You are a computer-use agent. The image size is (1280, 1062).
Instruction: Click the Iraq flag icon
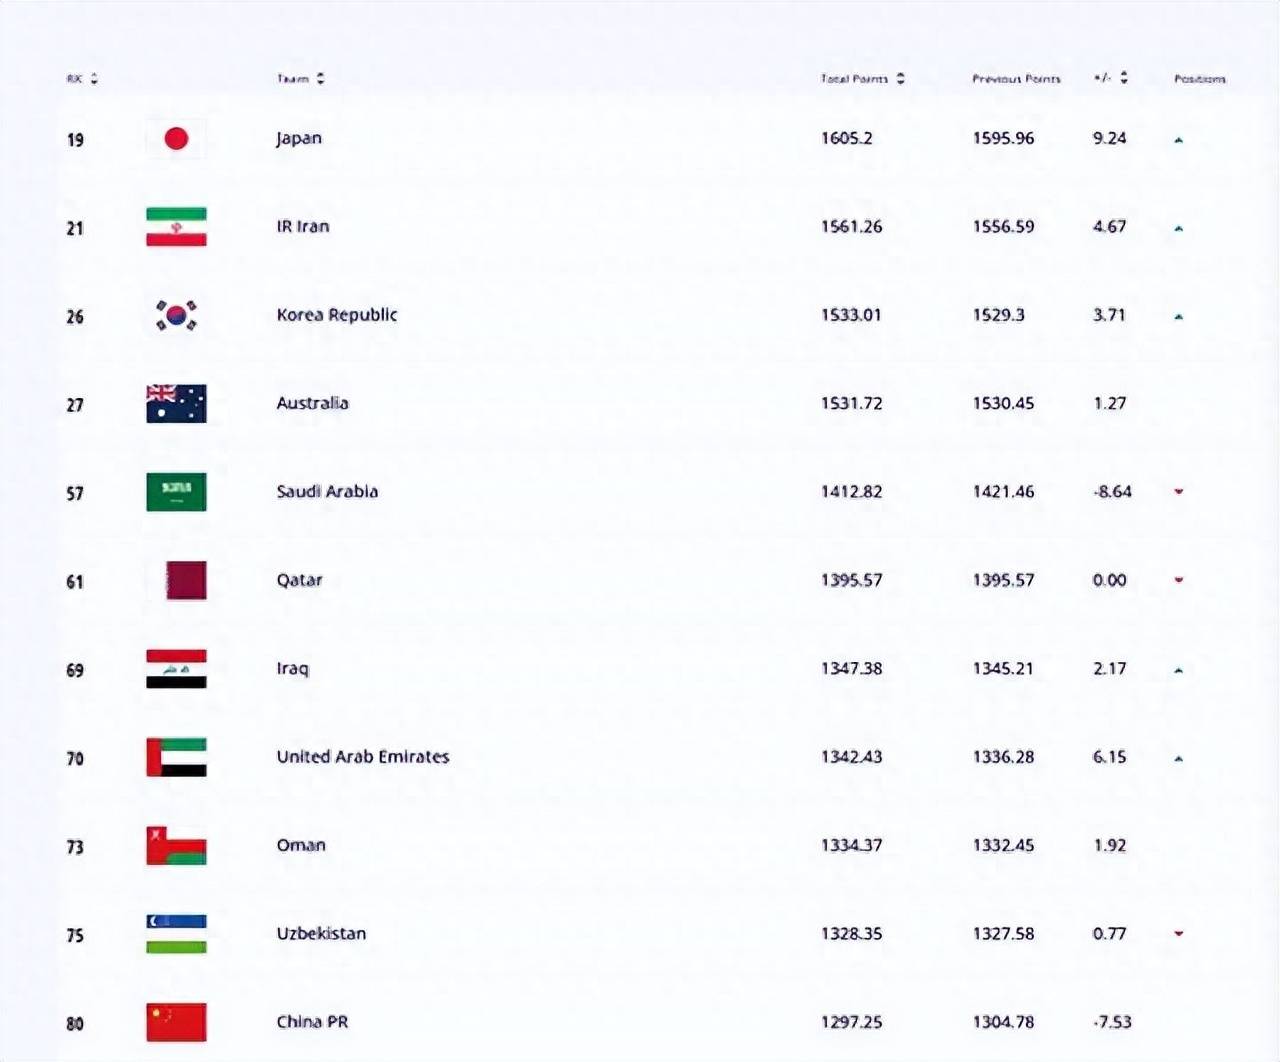pyautogui.click(x=176, y=669)
